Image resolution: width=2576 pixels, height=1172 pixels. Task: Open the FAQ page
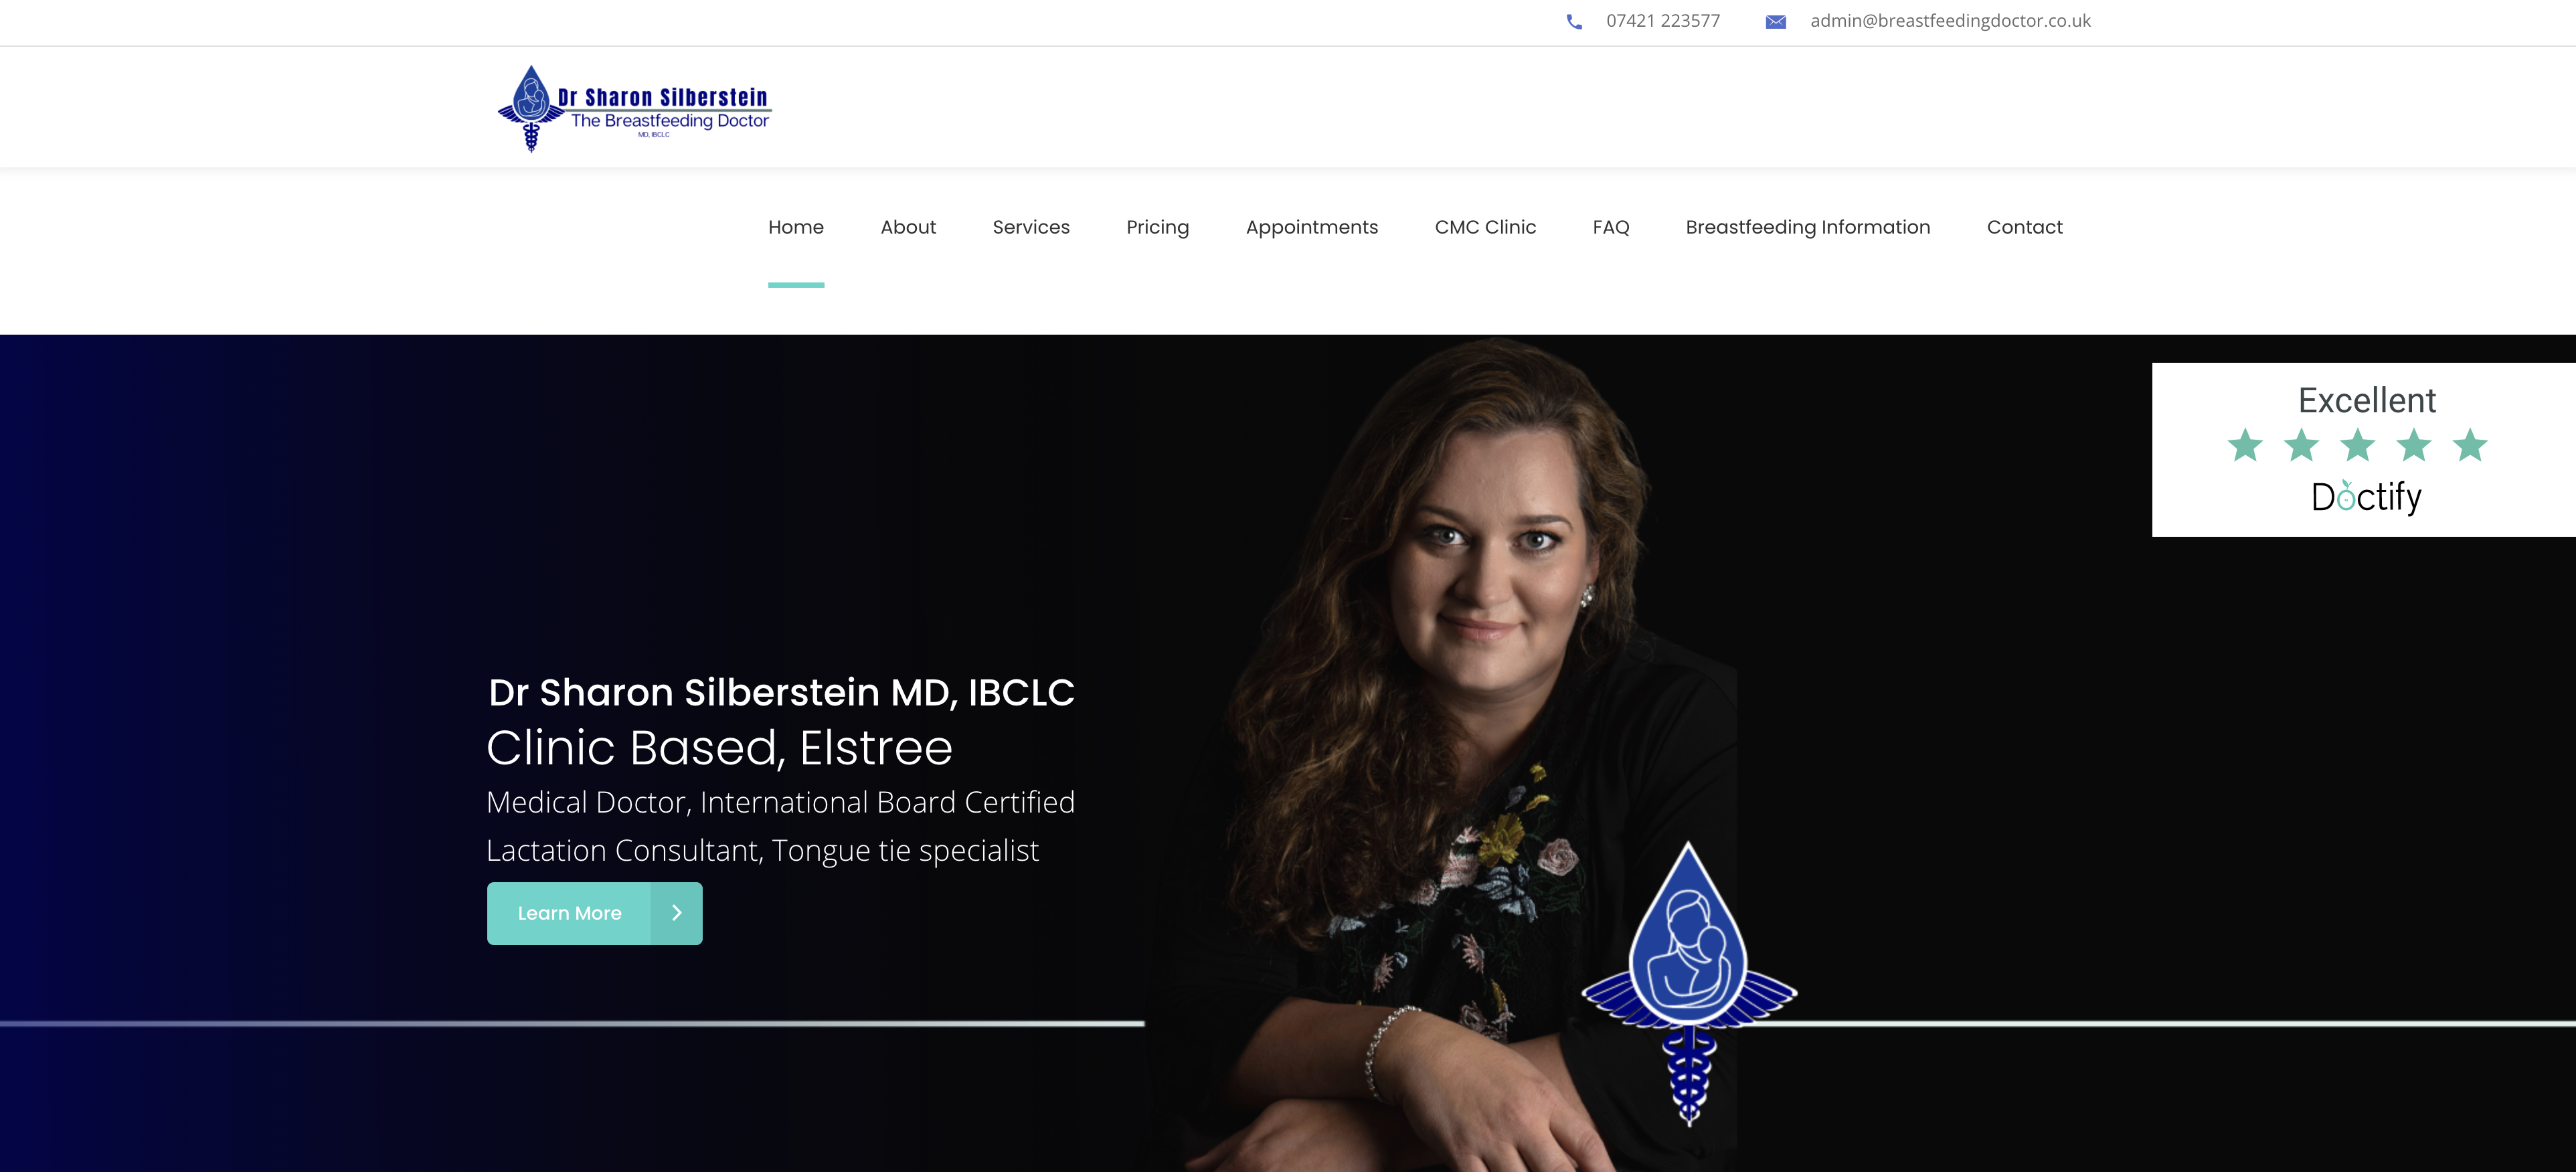pyautogui.click(x=1611, y=227)
